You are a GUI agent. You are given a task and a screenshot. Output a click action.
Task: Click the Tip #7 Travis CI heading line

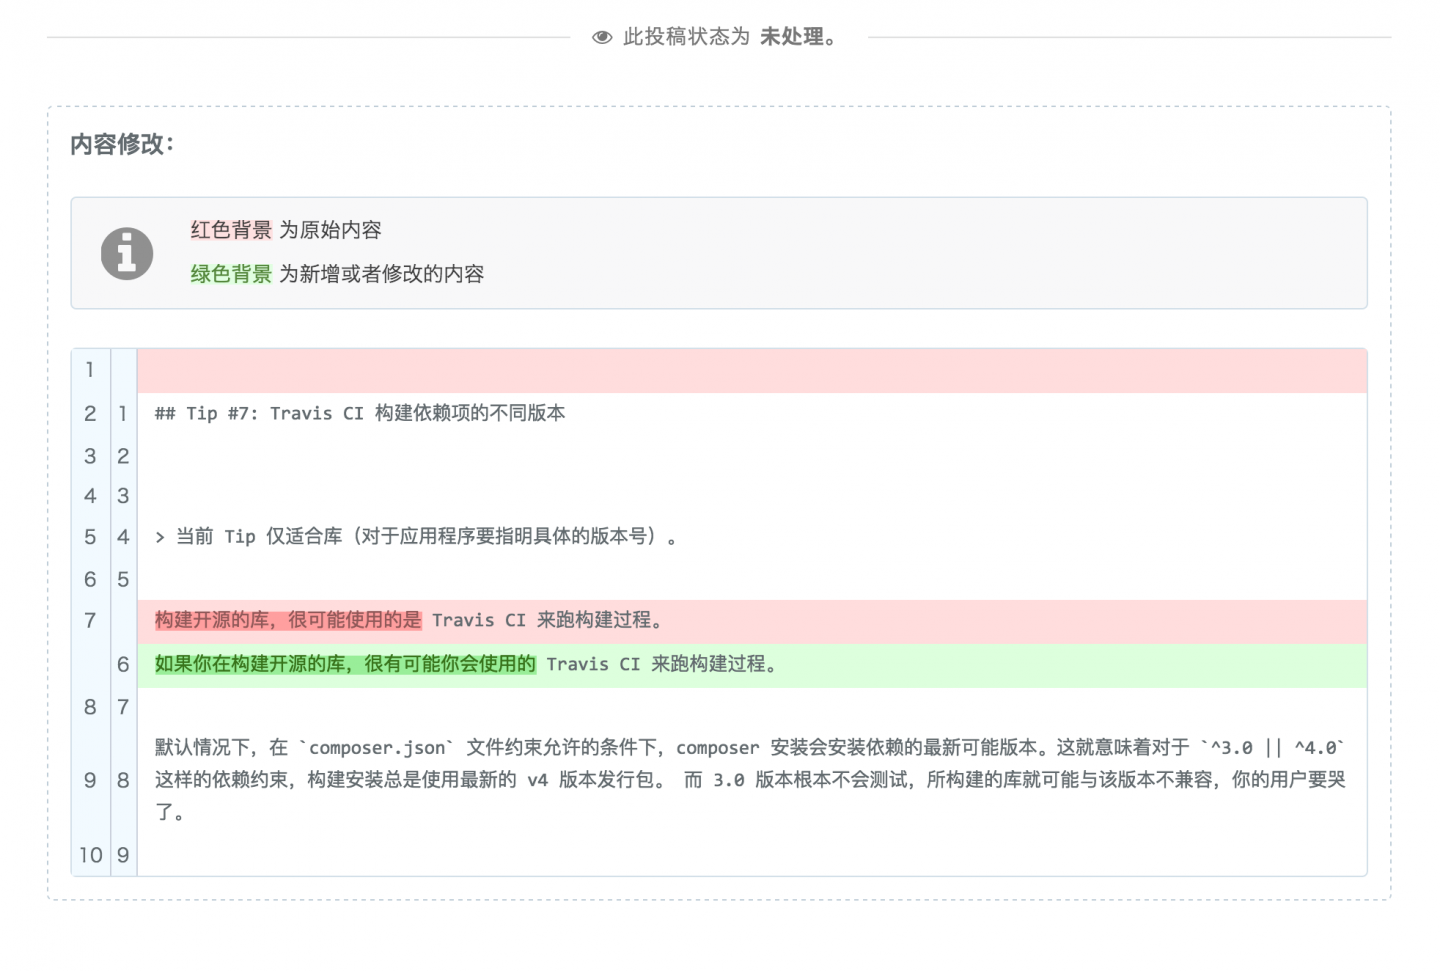click(360, 413)
